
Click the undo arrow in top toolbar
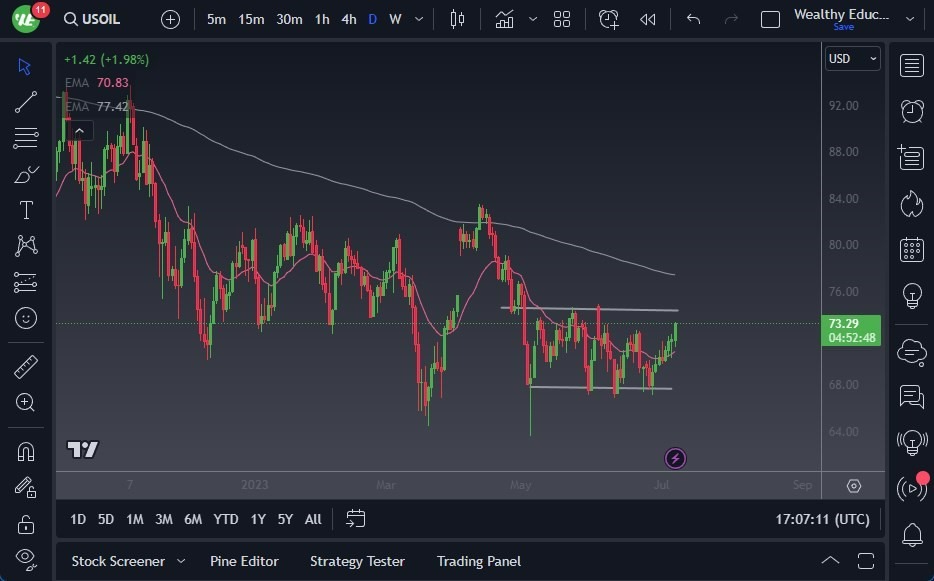pos(693,19)
